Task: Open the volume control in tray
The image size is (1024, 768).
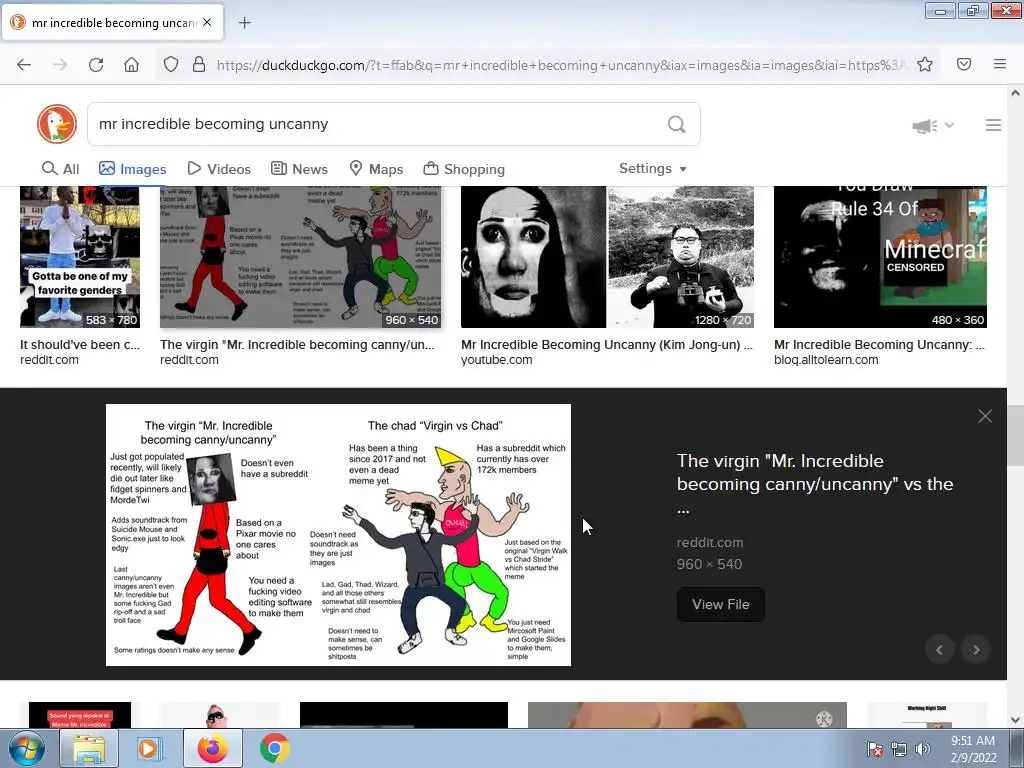Action: coord(922,749)
